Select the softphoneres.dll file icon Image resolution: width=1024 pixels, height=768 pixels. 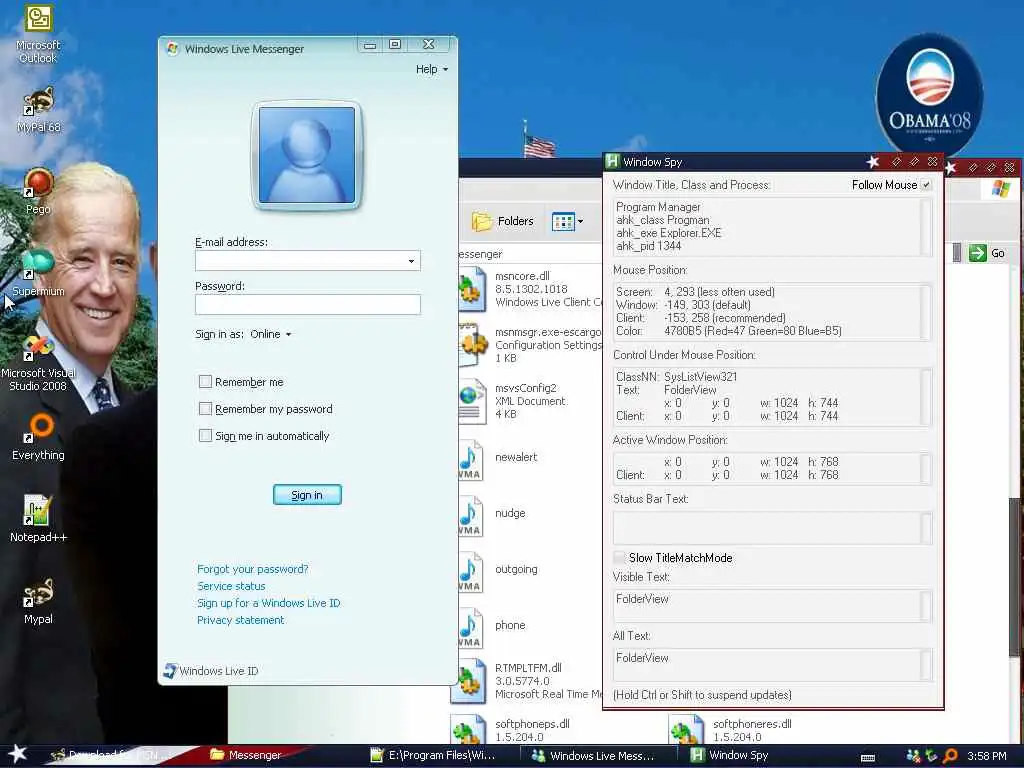(687, 730)
